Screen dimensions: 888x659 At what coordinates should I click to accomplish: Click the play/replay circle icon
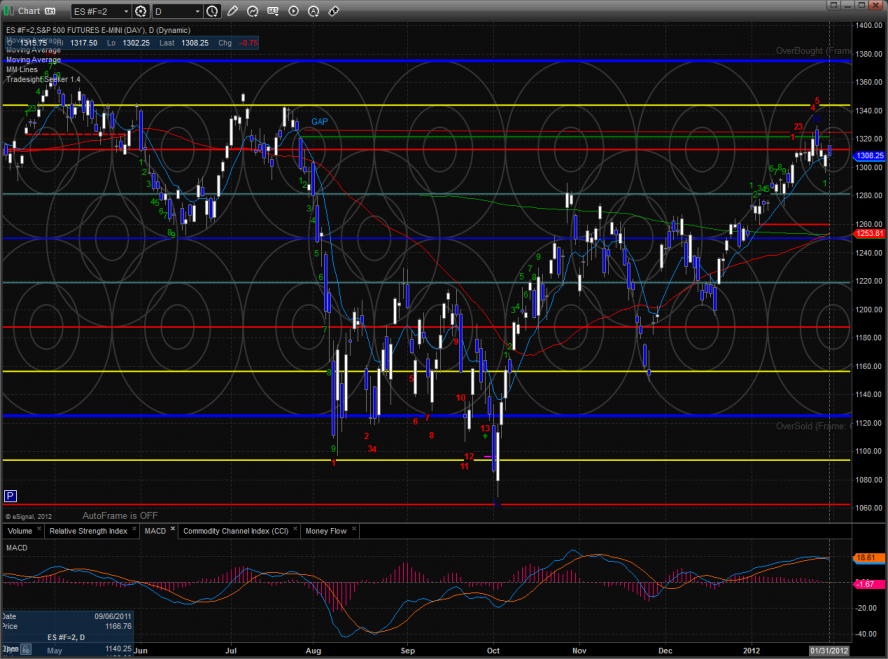coord(293,11)
